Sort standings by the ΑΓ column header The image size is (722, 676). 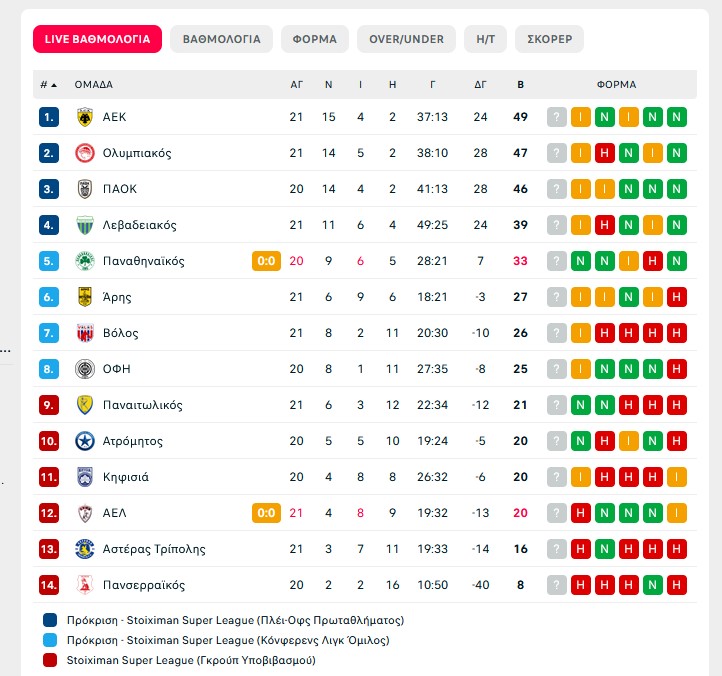tap(296, 85)
